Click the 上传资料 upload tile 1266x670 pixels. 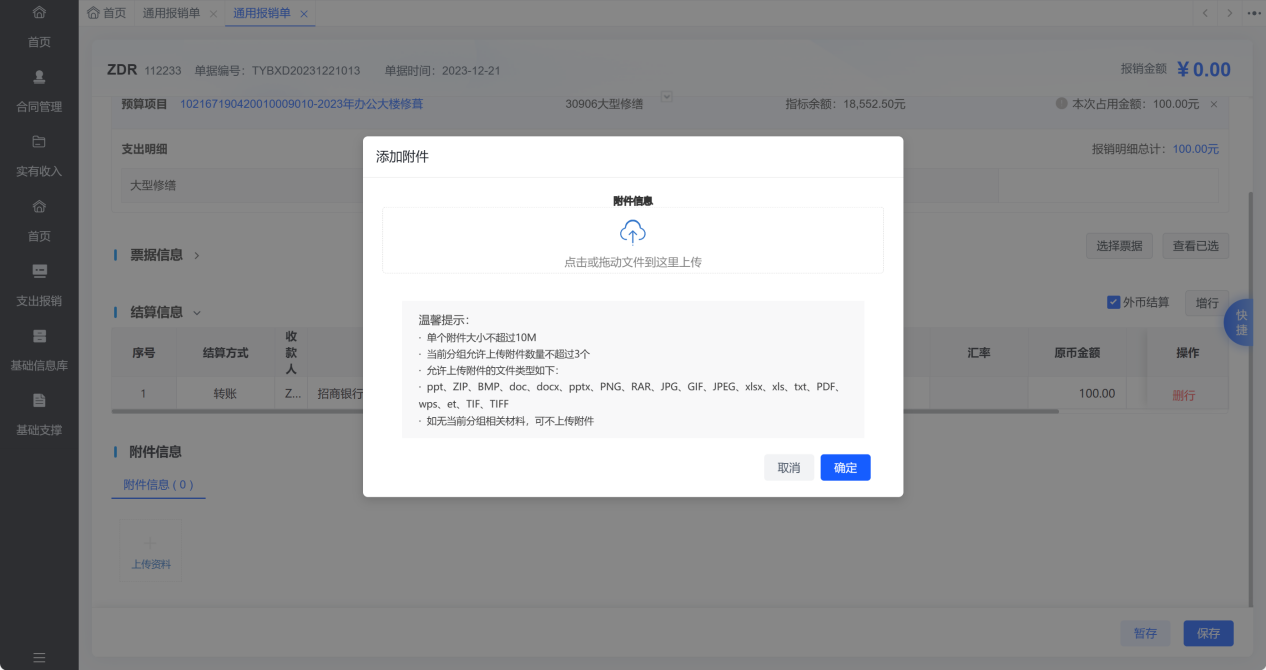click(151, 551)
